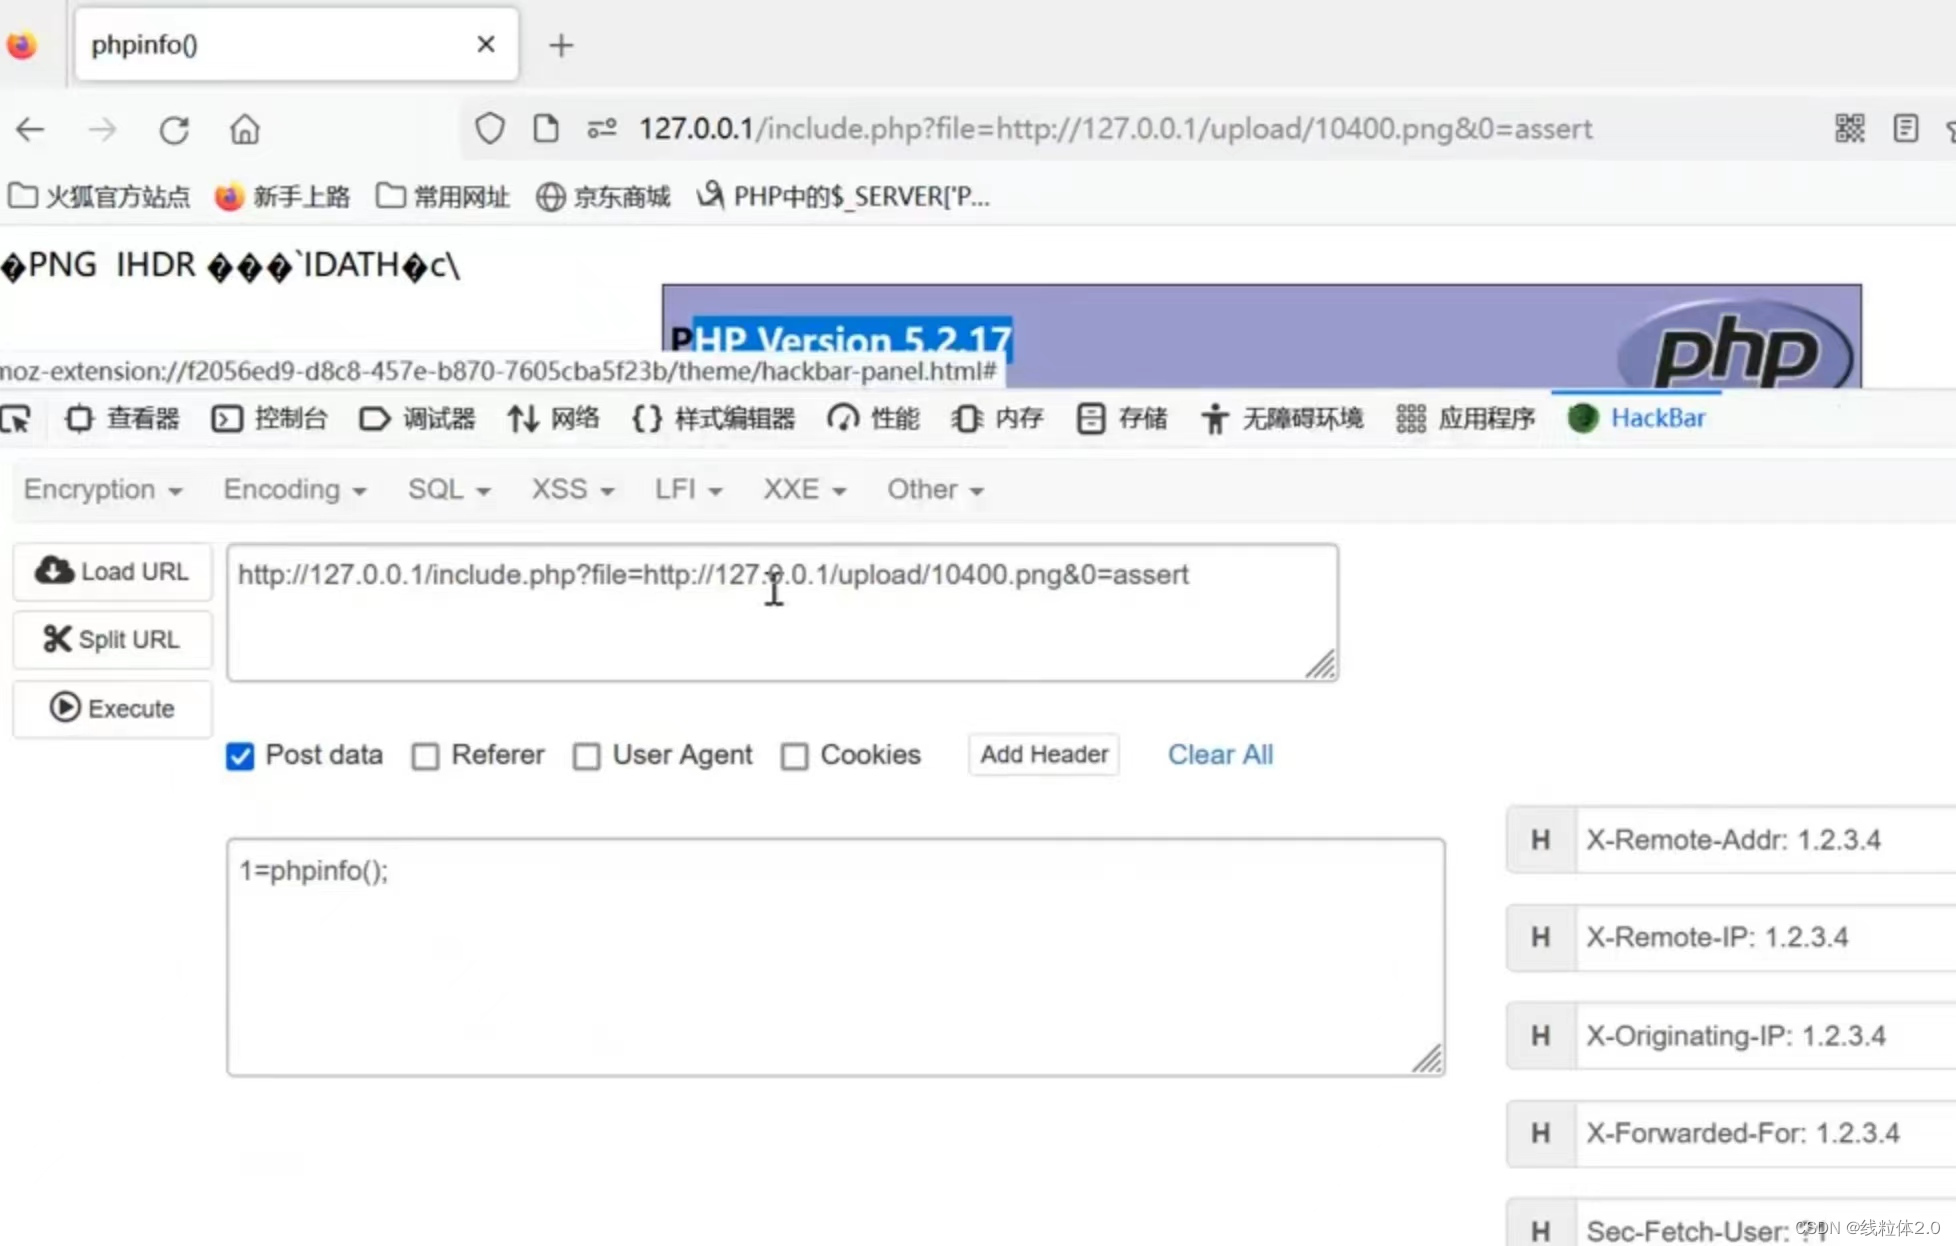Open the XSS dropdown menu

click(572, 489)
